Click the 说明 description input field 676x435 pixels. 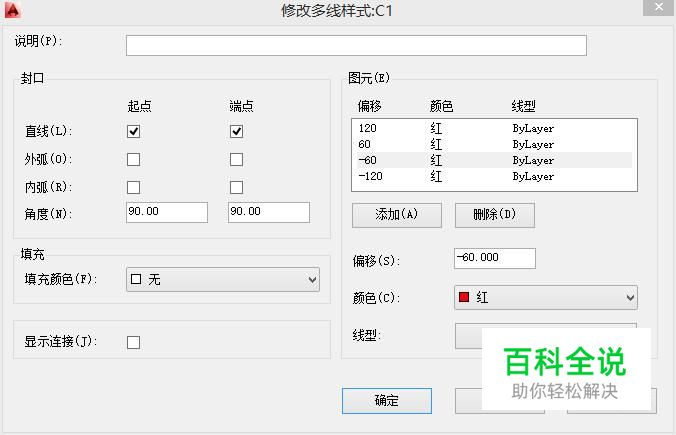pos(356,45)
